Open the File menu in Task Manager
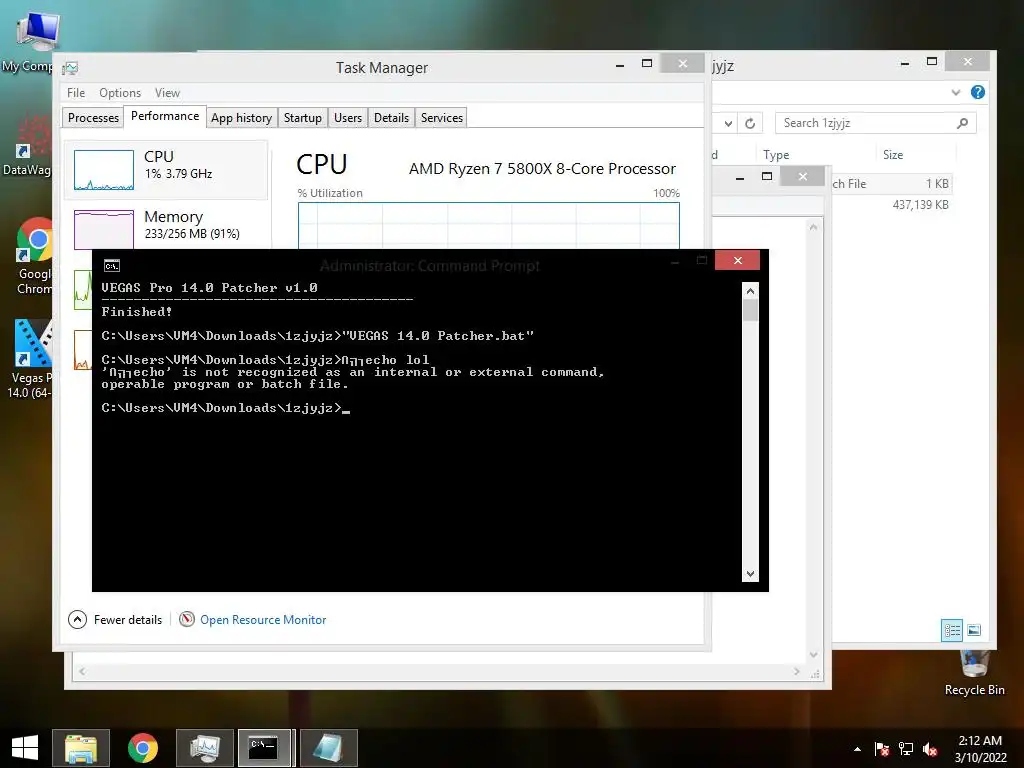Viewport: 1024px width, 768px height. click(x=76, y=93)
